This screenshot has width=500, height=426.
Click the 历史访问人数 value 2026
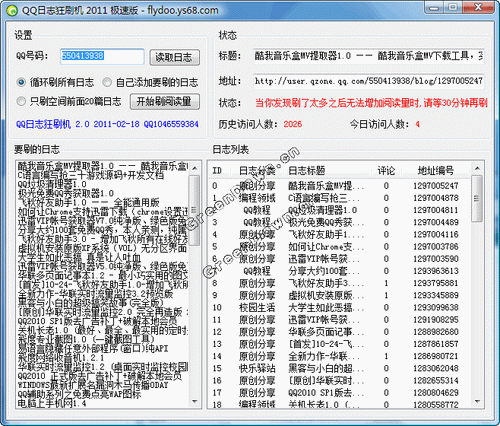click(293, 124)
